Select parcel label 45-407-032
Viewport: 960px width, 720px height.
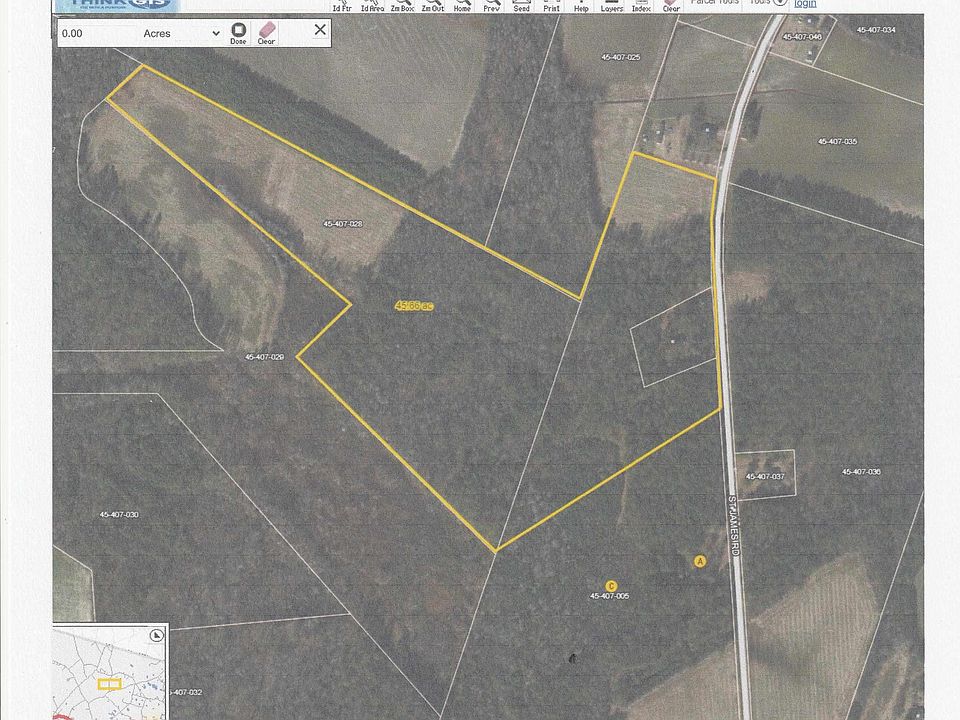(x=184, y=692)
